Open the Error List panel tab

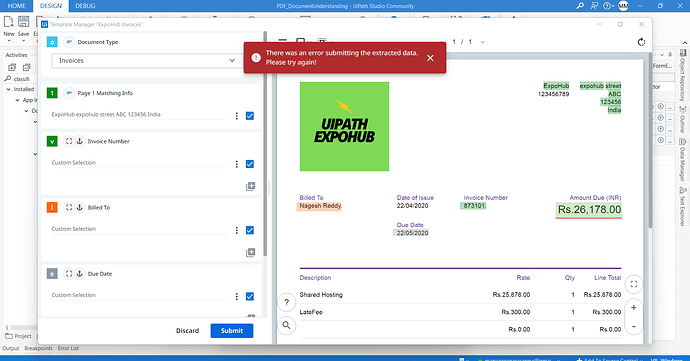[68, 348]
